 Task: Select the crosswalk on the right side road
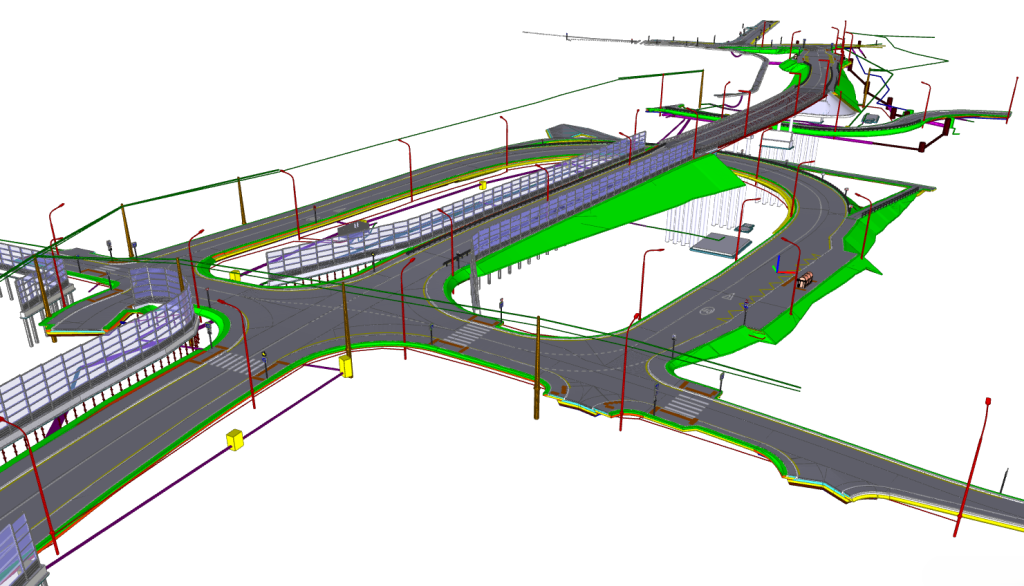tap(686, 403)
